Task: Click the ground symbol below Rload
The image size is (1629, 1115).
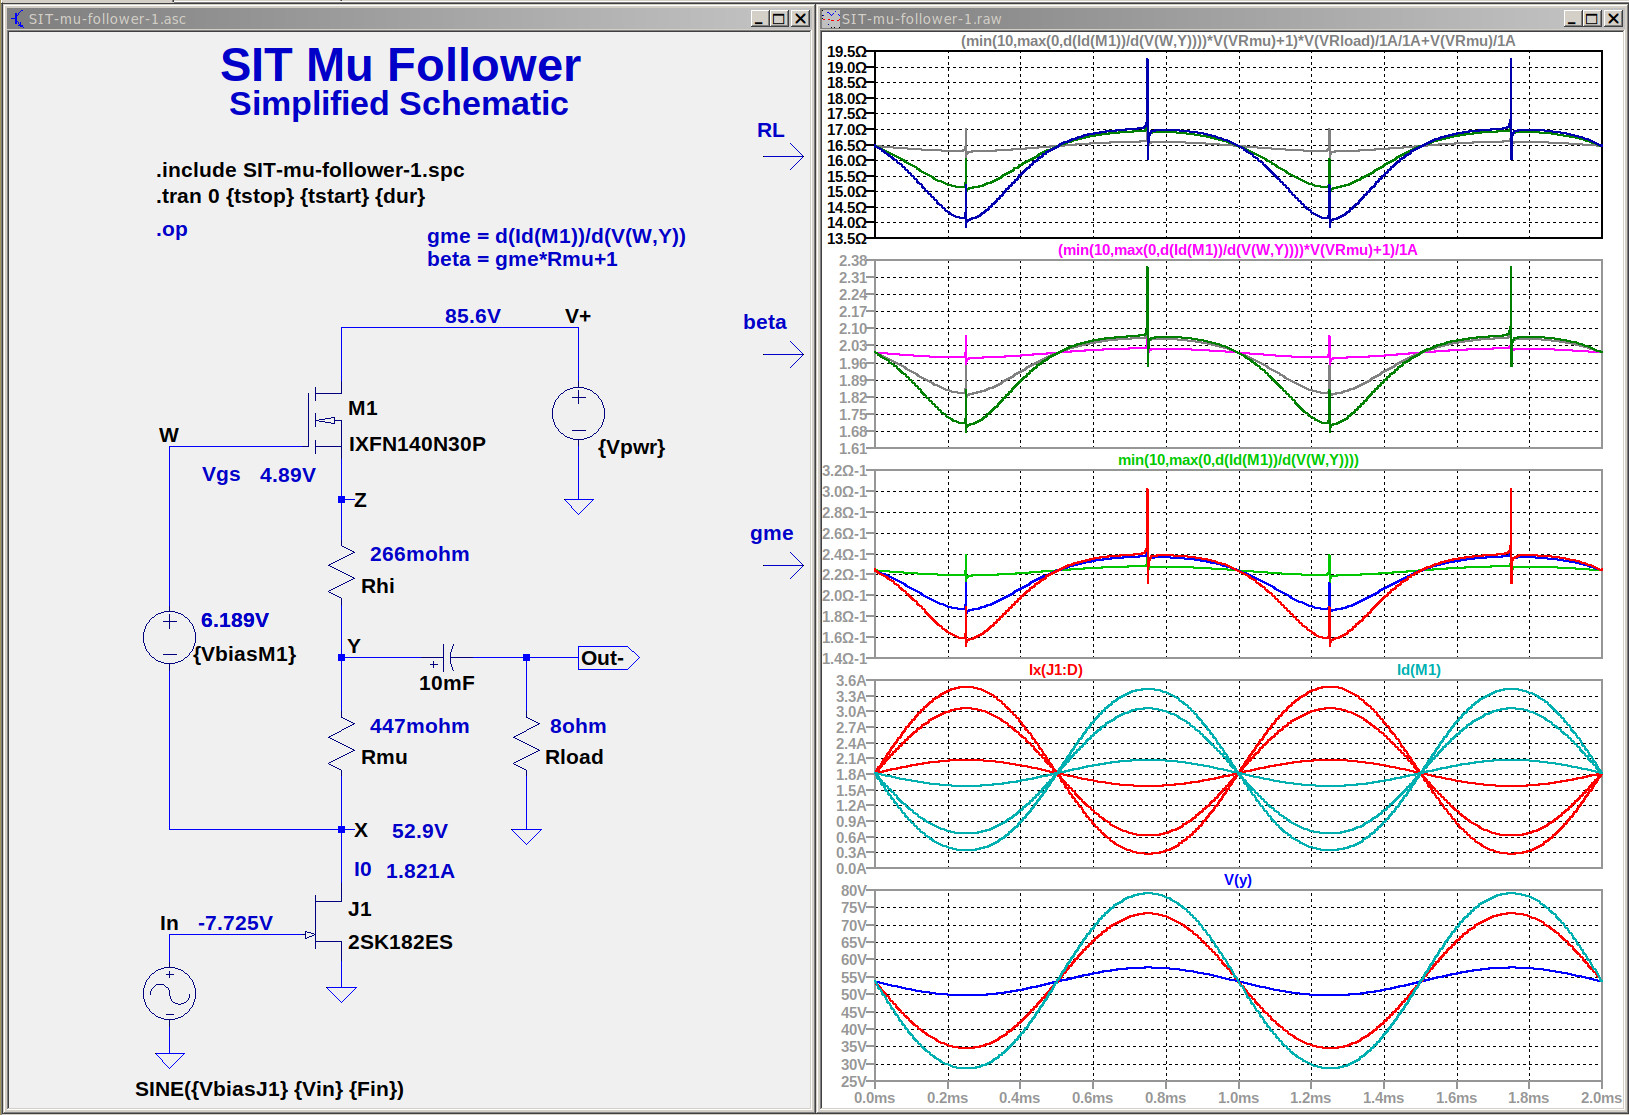Action: (526, 836)
